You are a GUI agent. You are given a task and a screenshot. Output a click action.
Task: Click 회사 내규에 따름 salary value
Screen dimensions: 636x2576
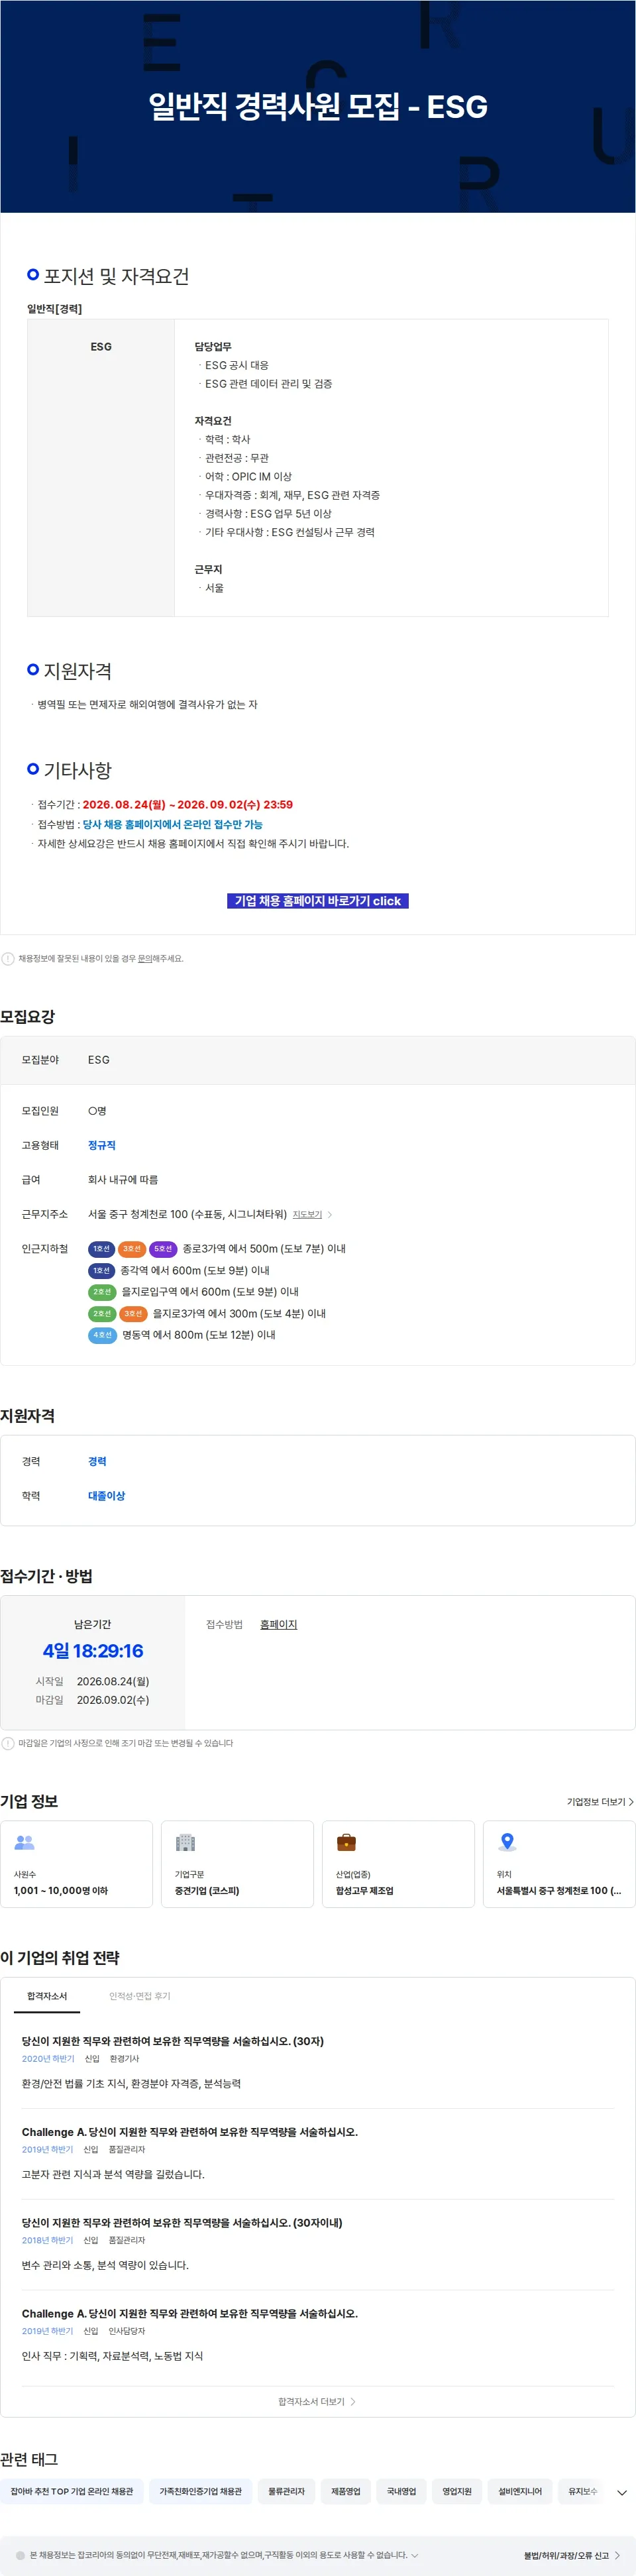pos(123,1179)
